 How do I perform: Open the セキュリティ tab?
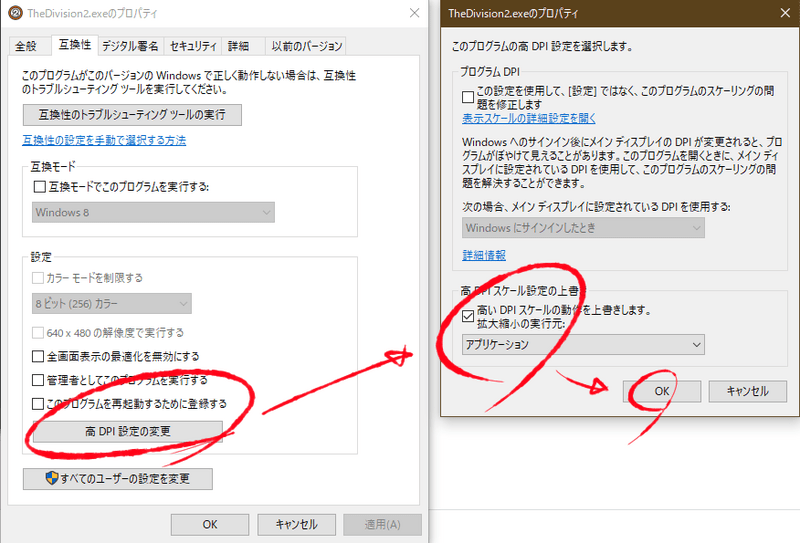click(x=193, y=46)
